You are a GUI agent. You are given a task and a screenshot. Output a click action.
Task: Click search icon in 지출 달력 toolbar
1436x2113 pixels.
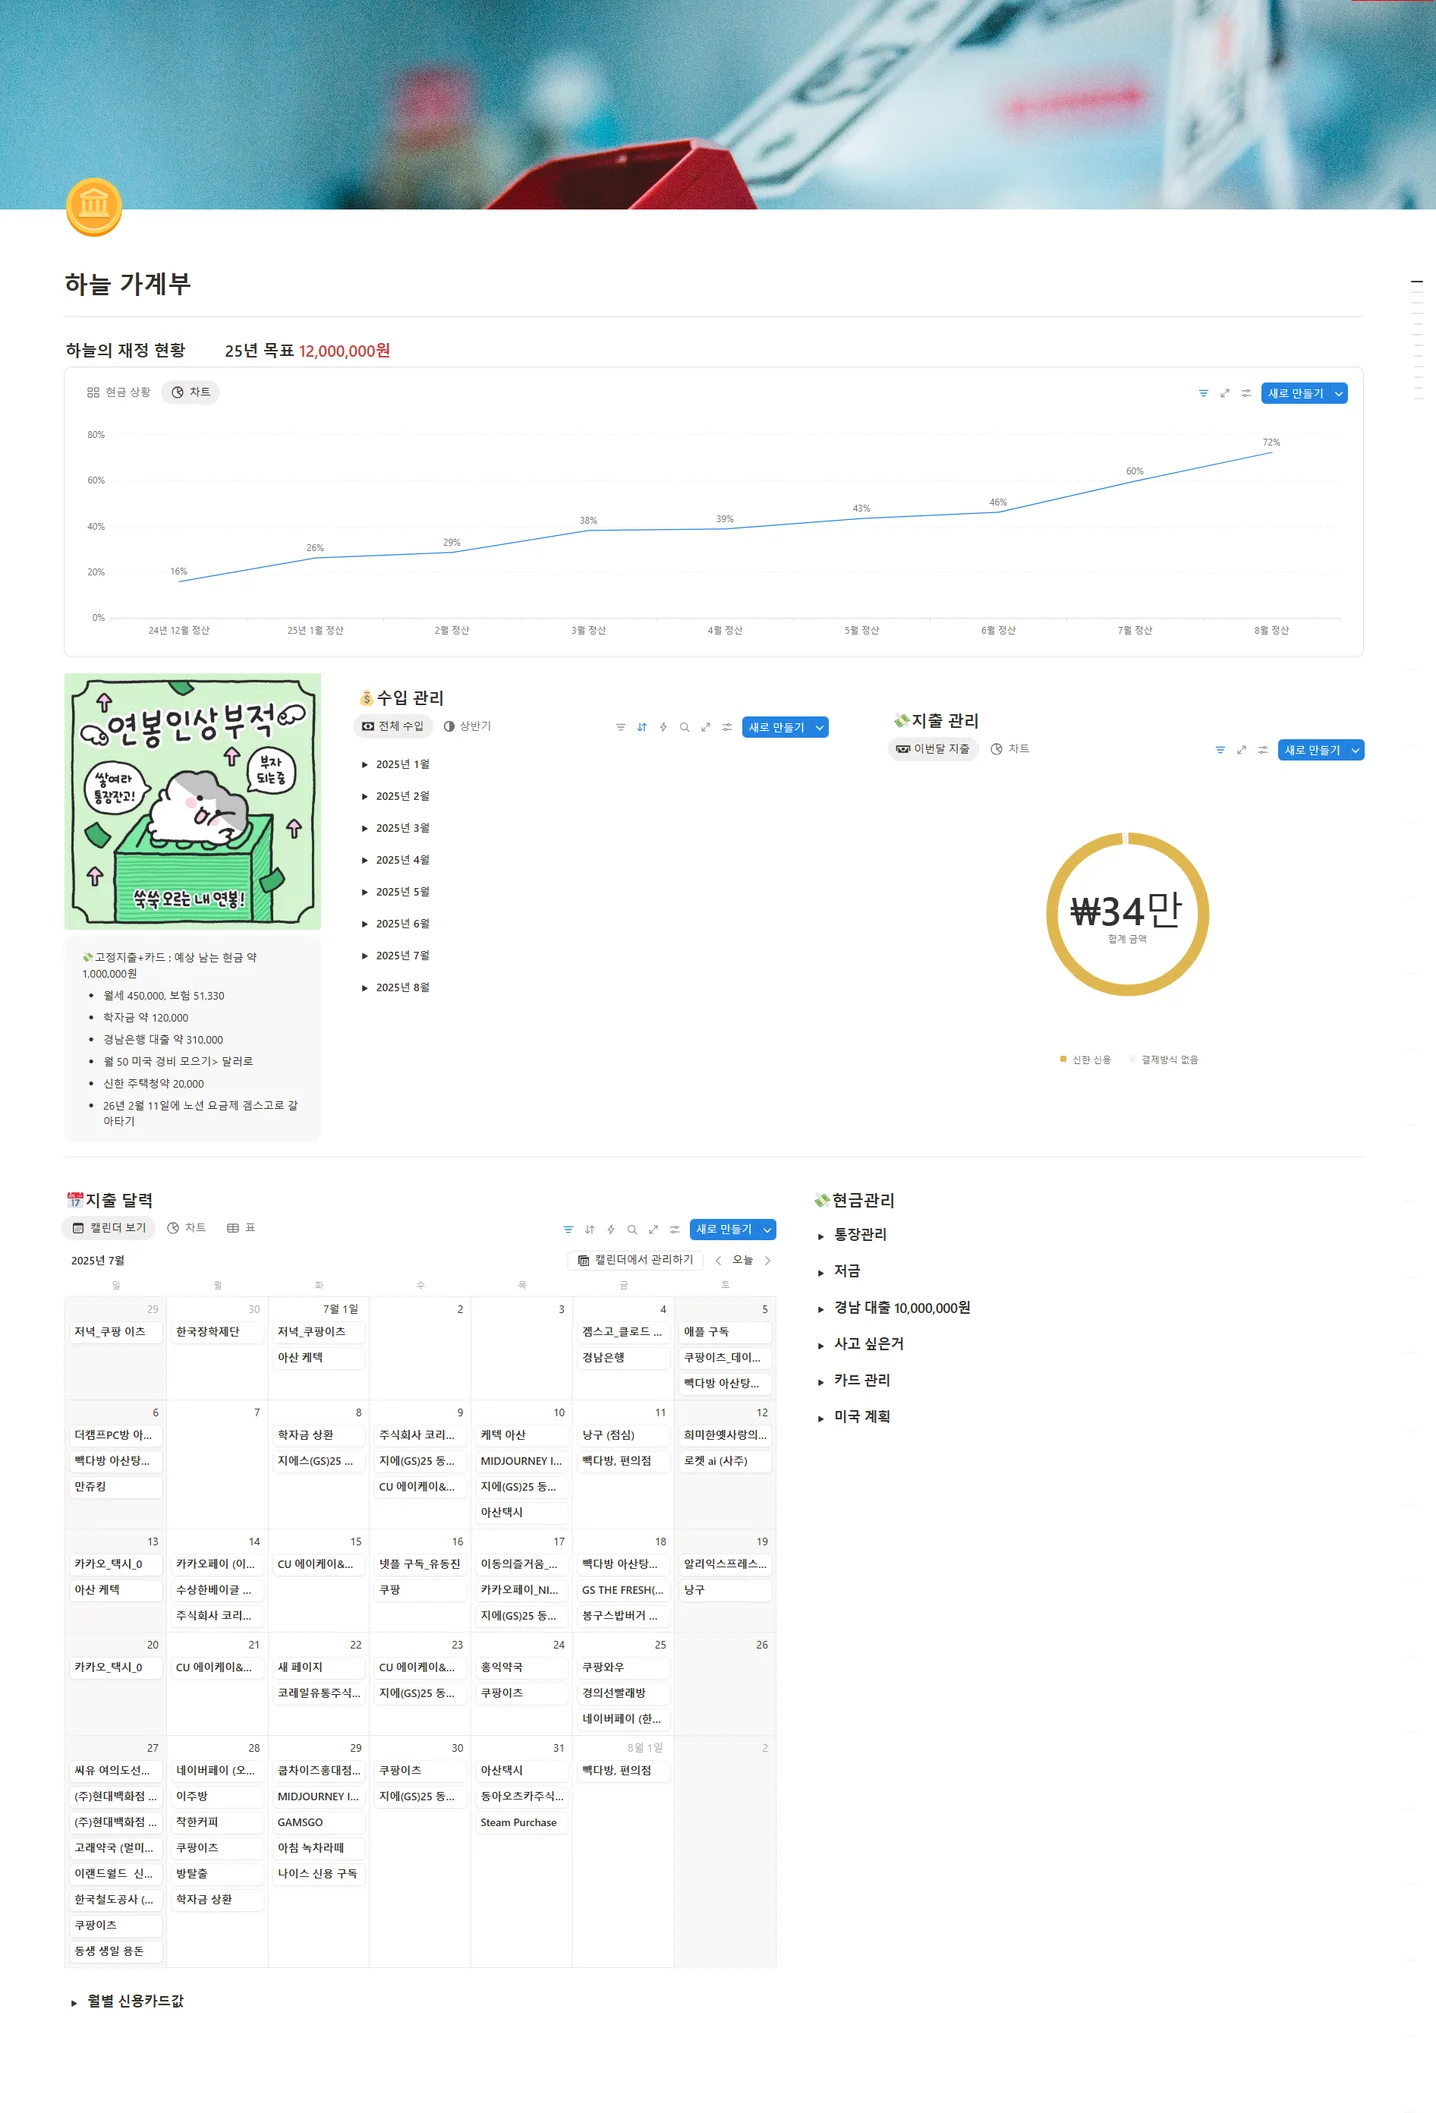[x=632, y=1230]
